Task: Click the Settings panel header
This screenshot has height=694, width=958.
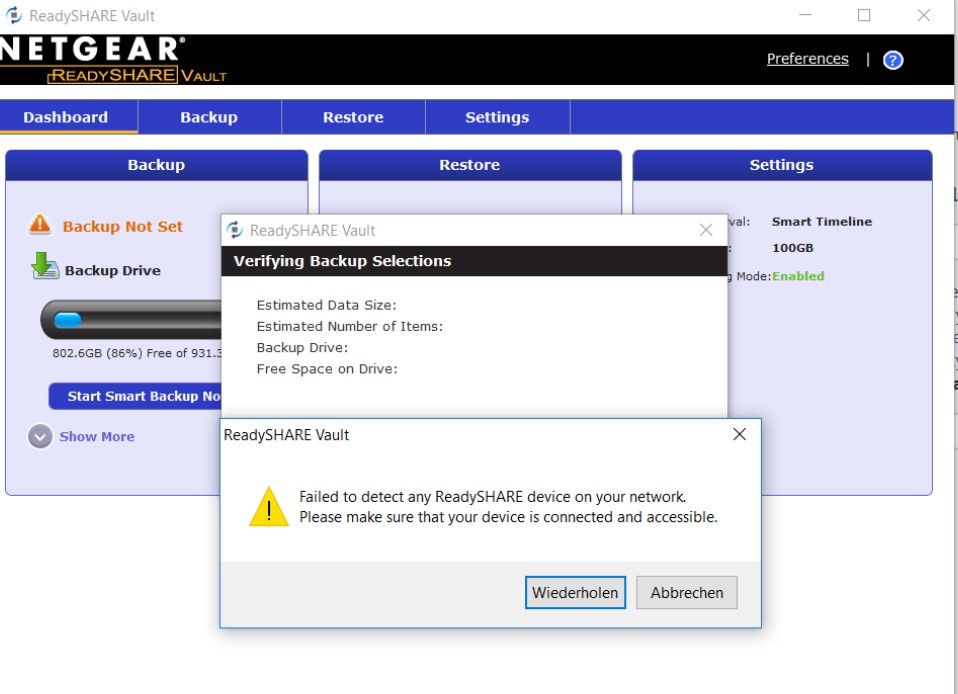Action: coord(782,165)
